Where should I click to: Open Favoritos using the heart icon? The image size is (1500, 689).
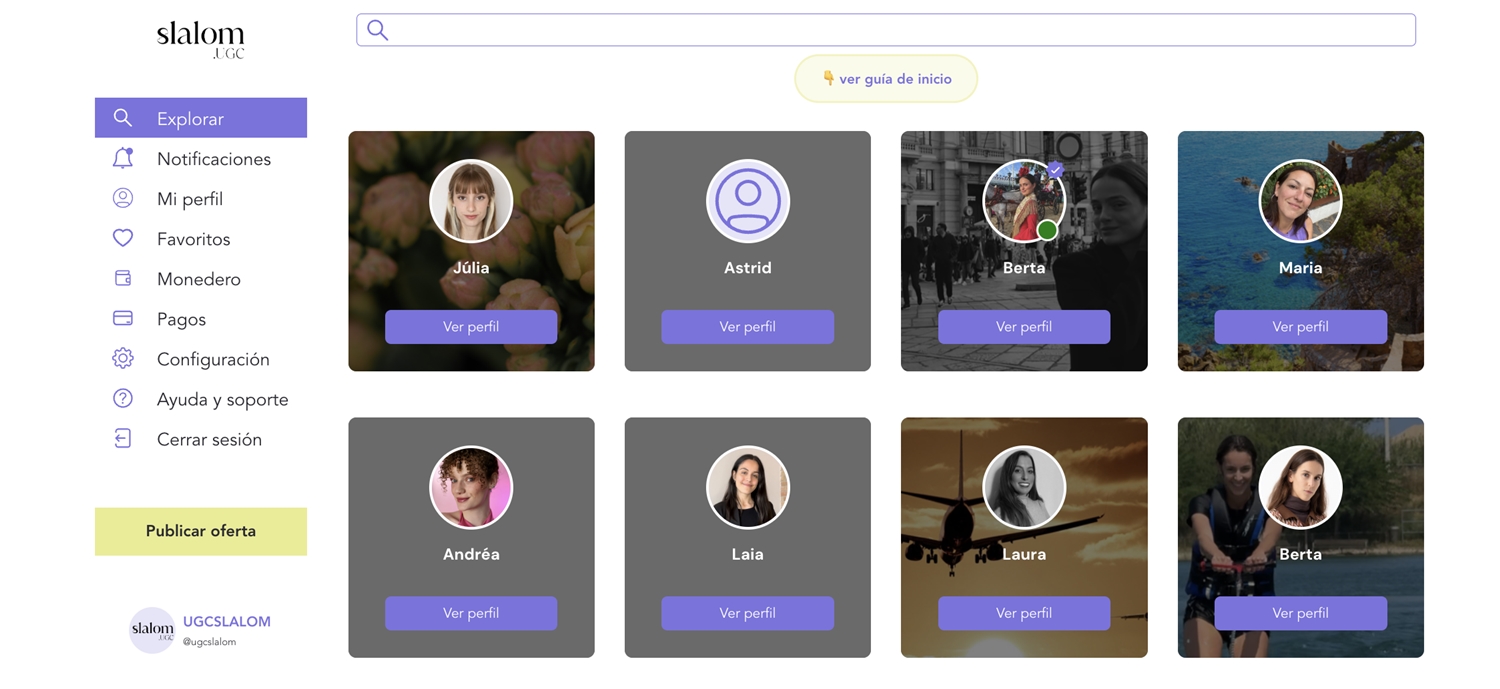click(x=122, y=238)
